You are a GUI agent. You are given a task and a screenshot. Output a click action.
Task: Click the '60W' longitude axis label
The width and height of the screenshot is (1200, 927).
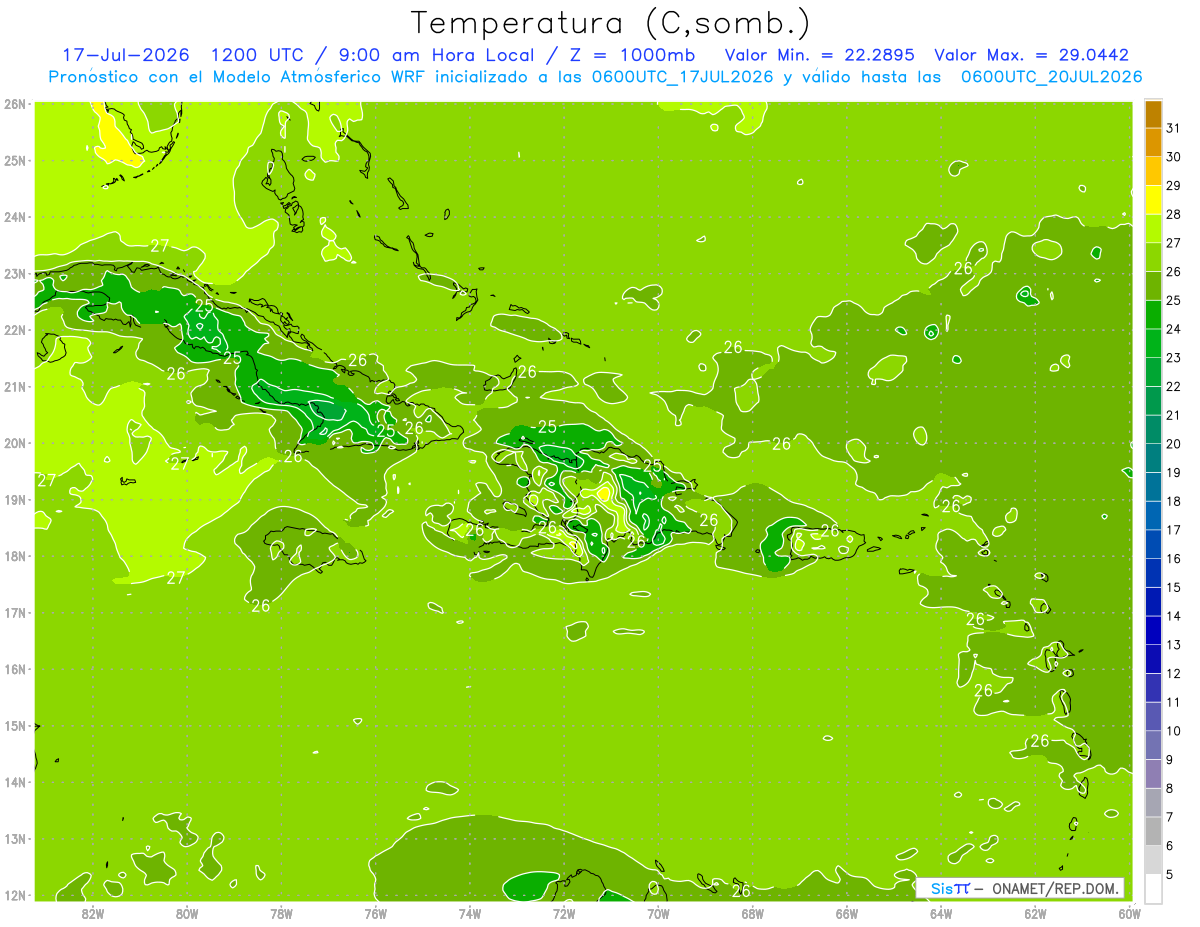[1129, 913]
